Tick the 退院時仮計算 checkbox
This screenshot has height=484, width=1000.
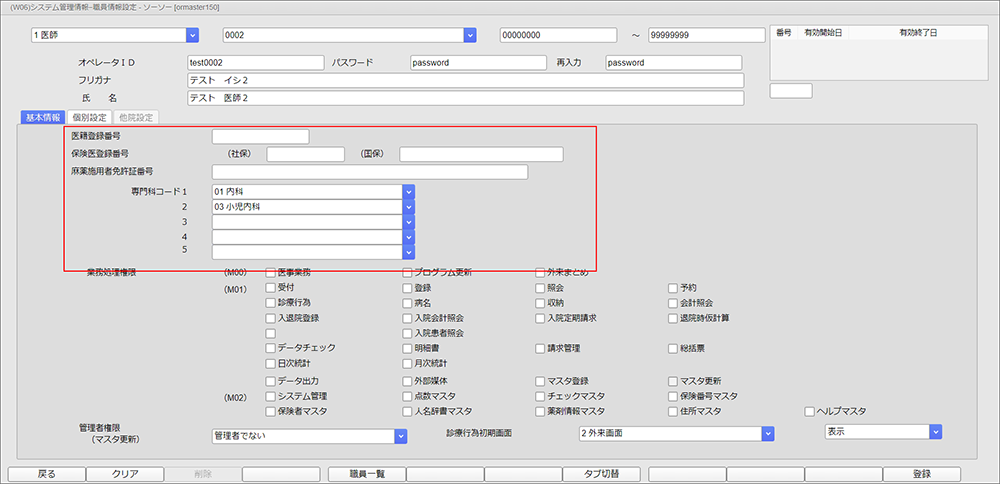673,318
